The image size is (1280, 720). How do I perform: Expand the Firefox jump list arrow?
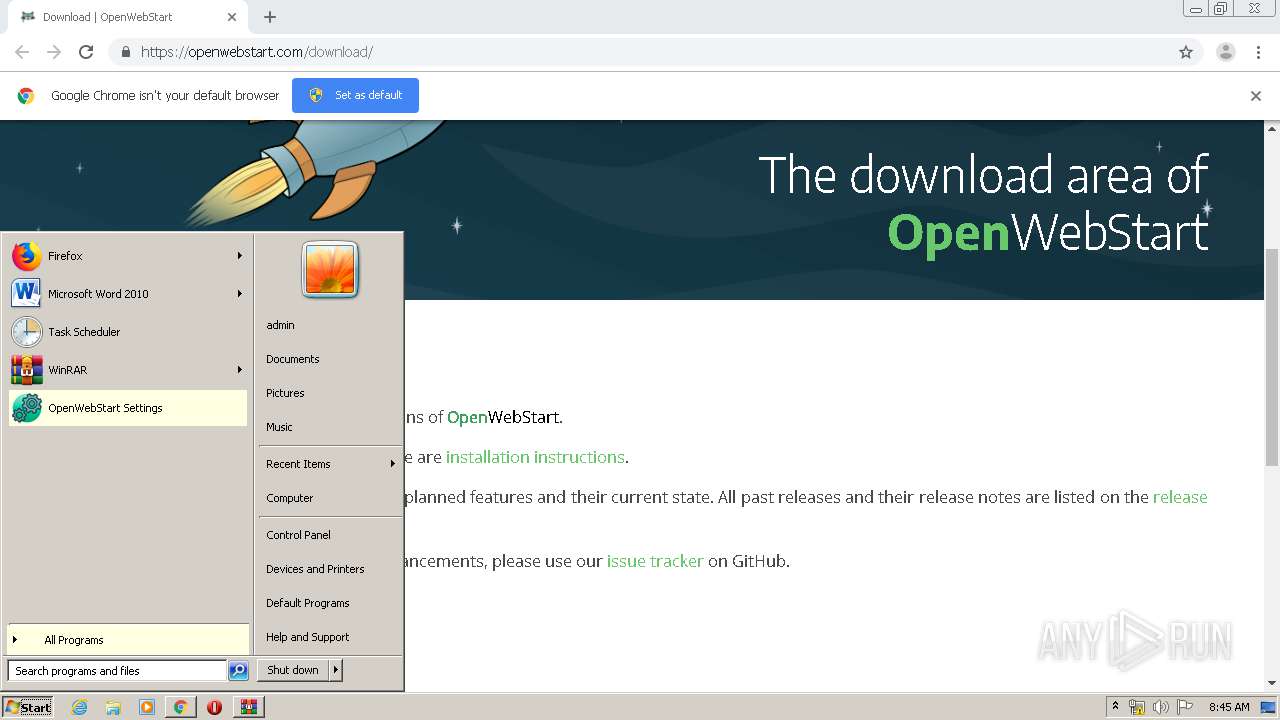(x=240, y=256)
